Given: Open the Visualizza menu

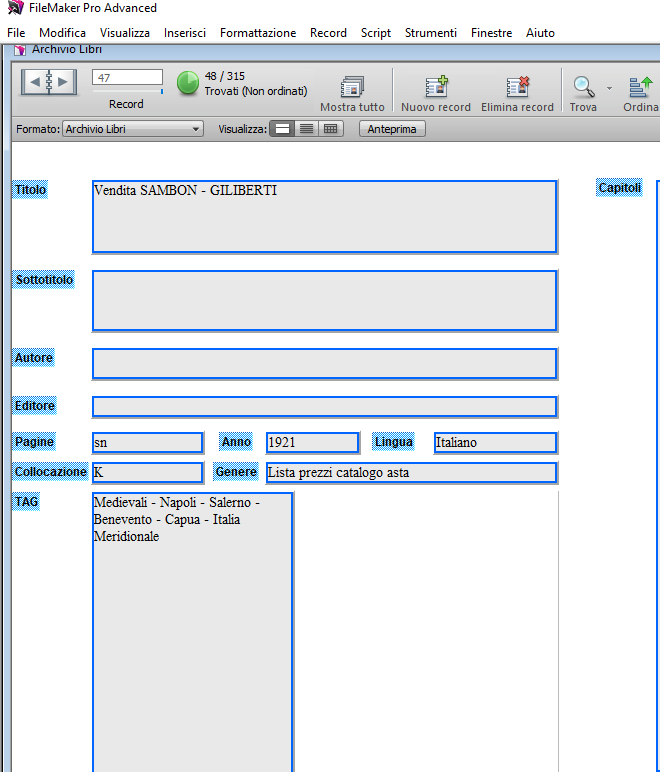Looking at the screenshot, I should click(x=125, y=33).
